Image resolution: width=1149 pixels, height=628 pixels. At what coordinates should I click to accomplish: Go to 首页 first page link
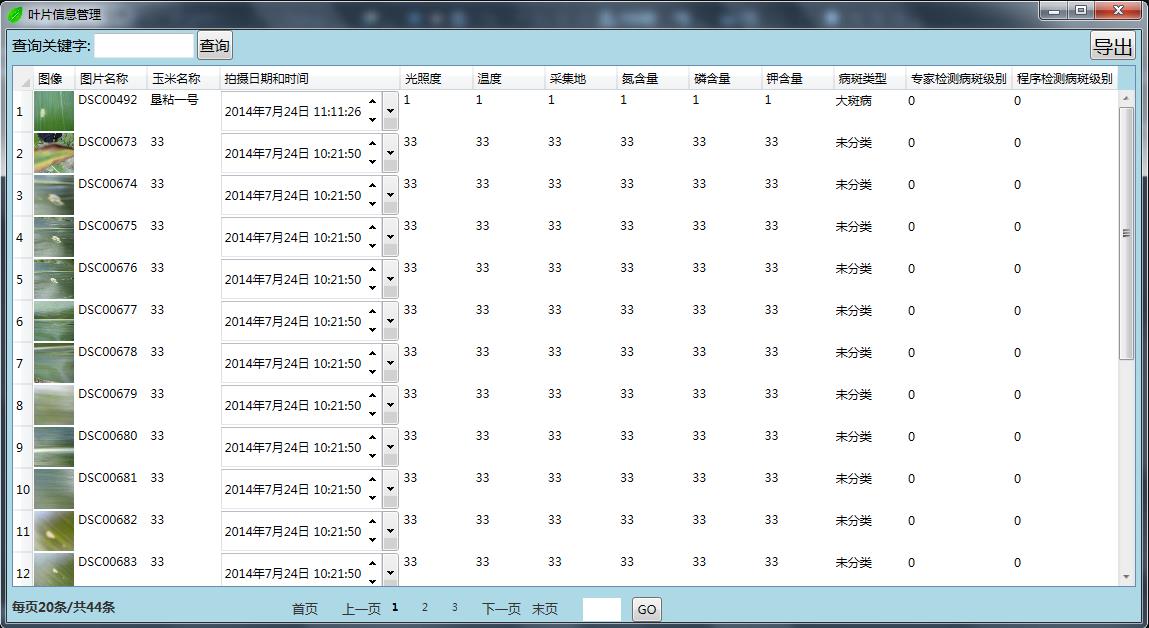click(x=305, y=609)
